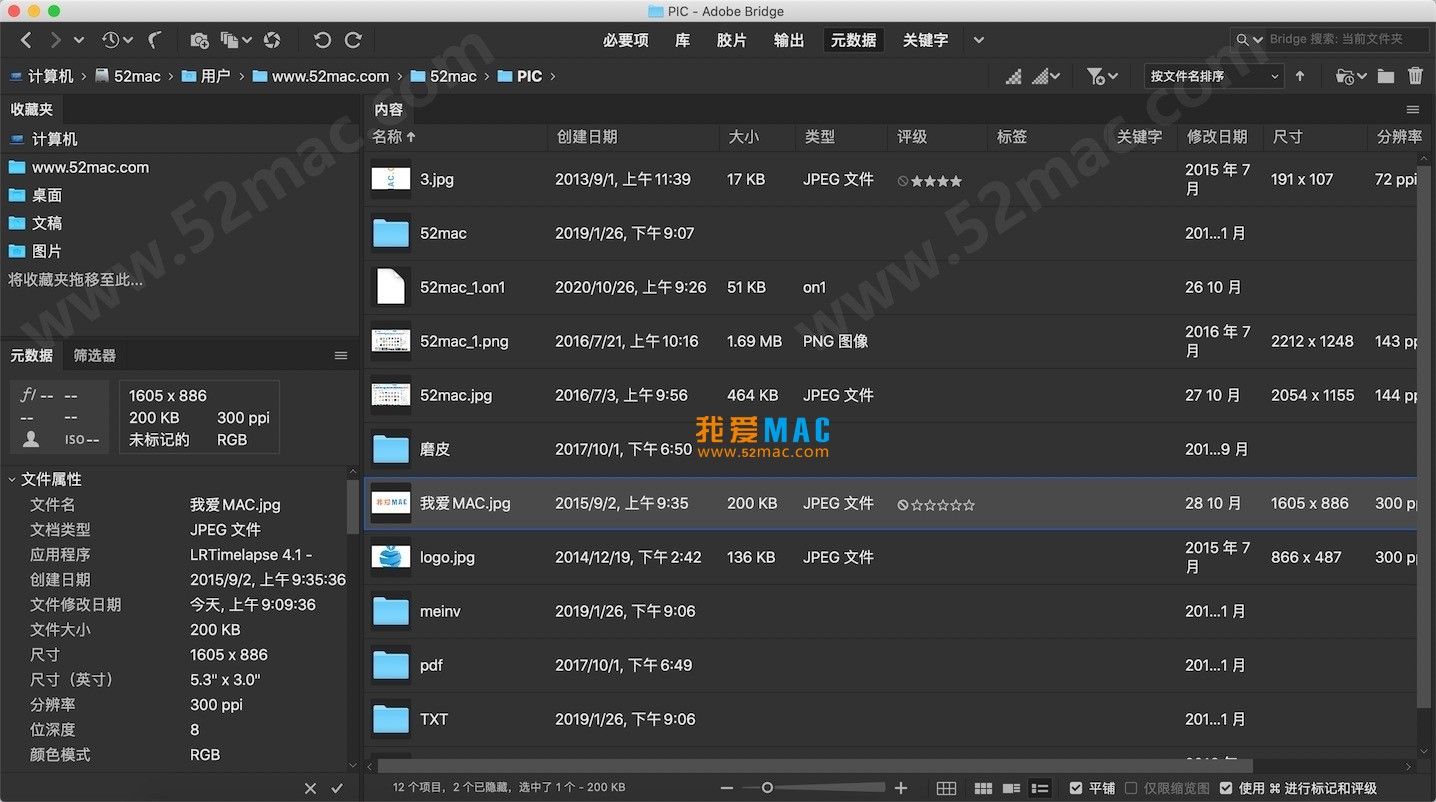The image size is (1436, 802).
Task: Click the www.52mac.com breadcrumb
Action: pos(321,76)
